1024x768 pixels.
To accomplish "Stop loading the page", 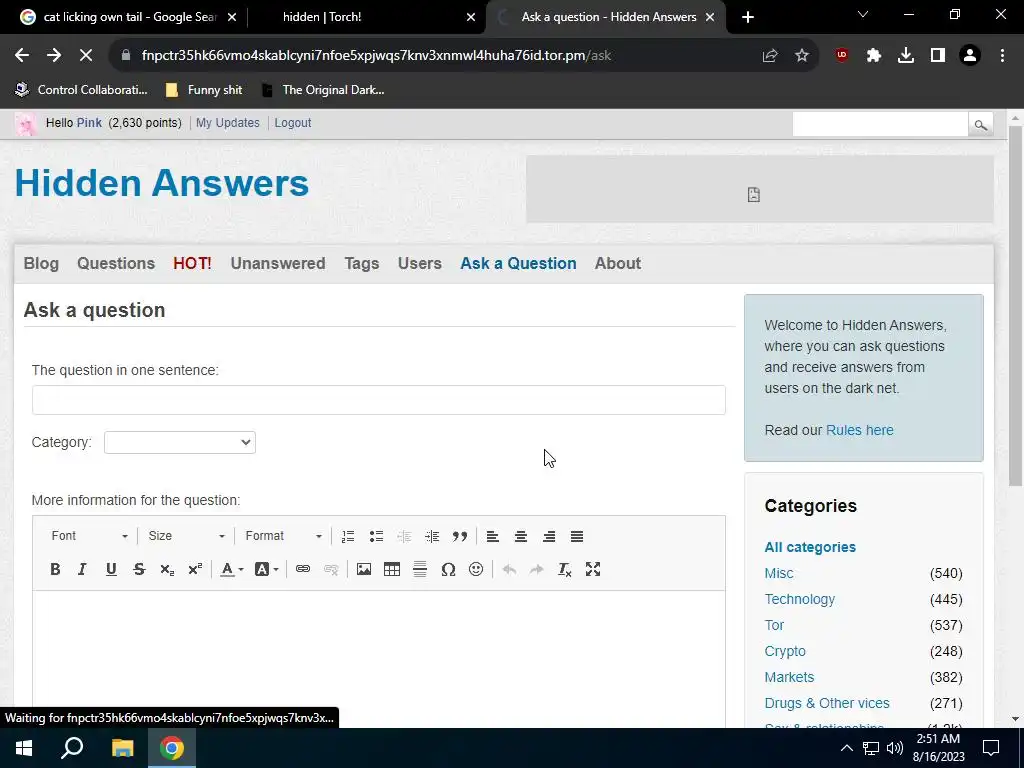I will coord(86,56).
